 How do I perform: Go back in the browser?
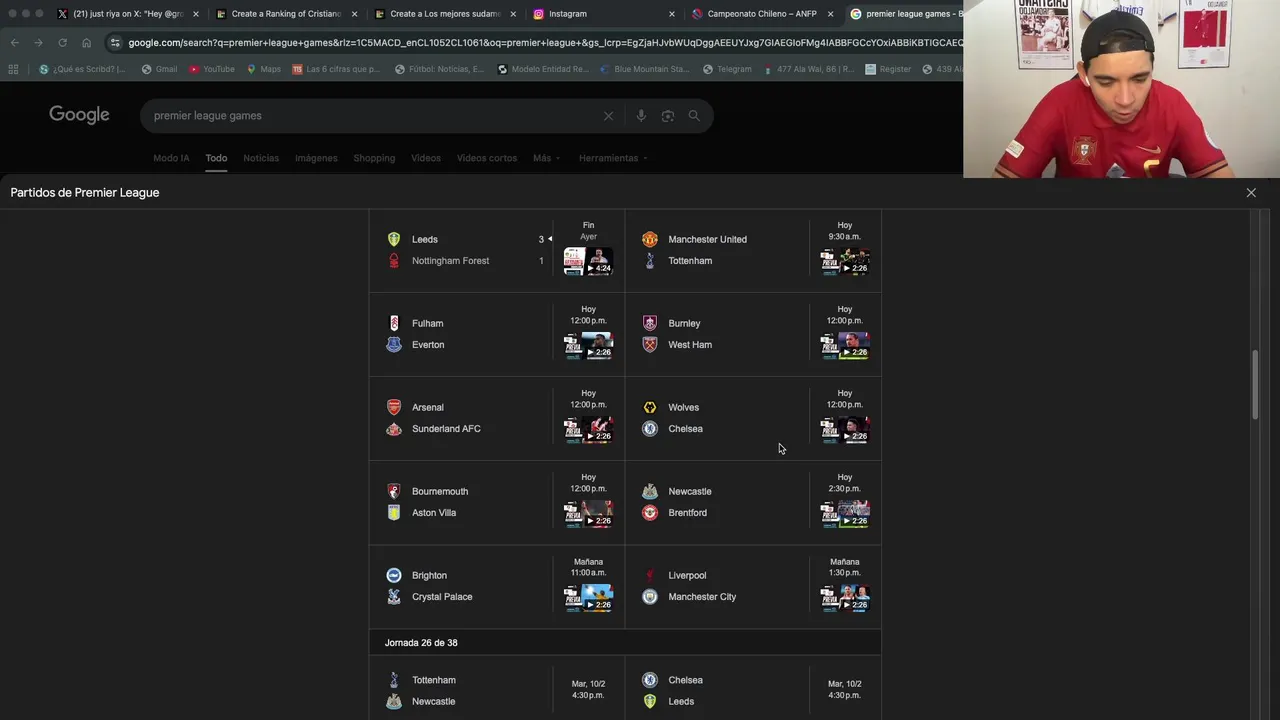click(x=14, y=43)
